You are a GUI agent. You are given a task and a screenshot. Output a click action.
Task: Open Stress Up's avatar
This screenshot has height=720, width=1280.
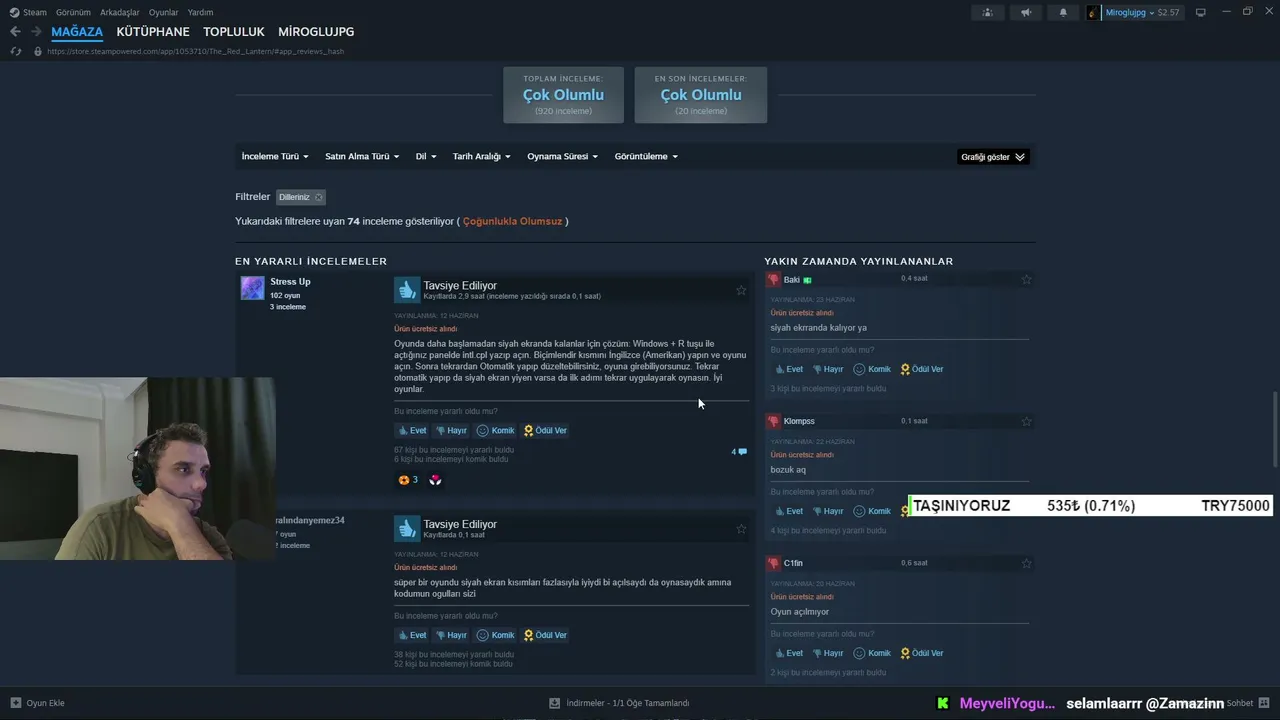[252, 288]
